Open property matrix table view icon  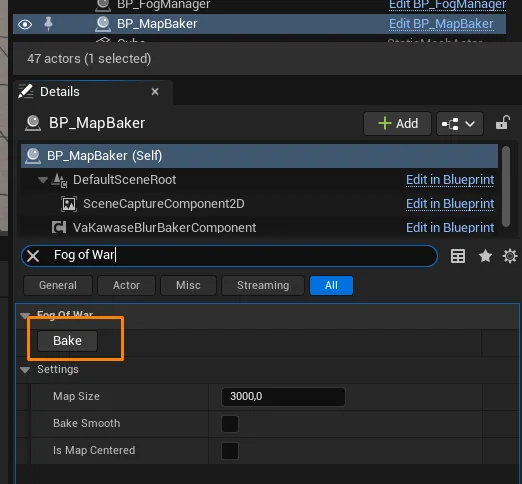[458, 256]
